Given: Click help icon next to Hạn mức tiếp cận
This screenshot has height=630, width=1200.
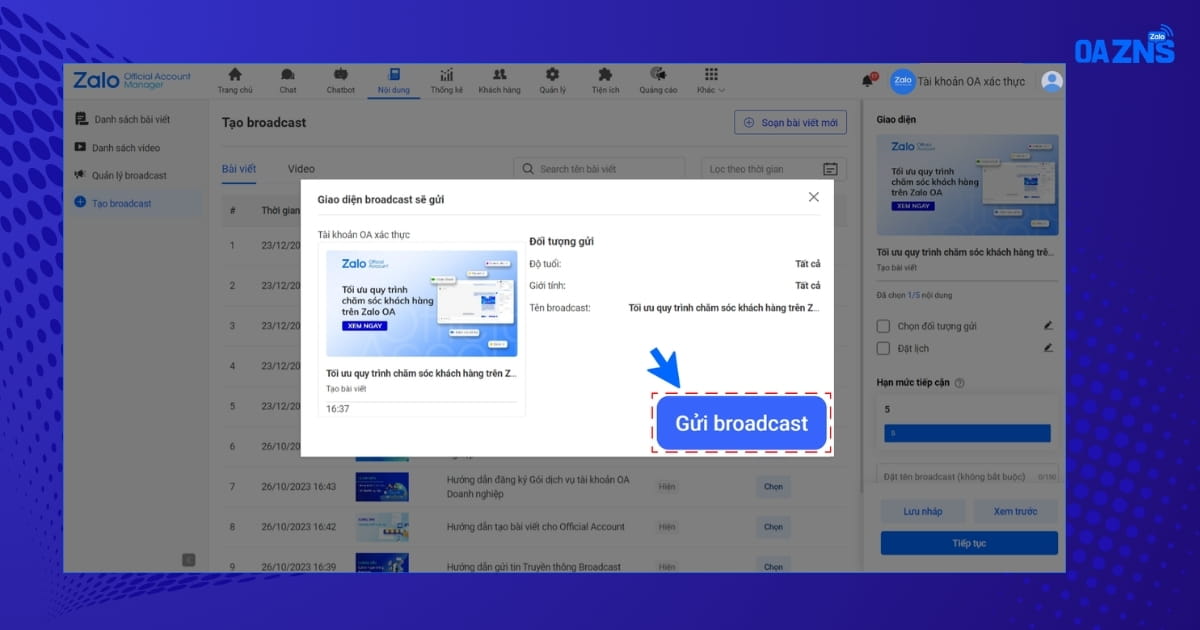Looking at the screenshot, I should click(x=959, y=383).
